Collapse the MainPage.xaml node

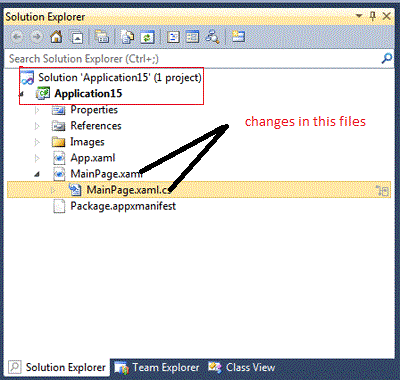(38, 174)
